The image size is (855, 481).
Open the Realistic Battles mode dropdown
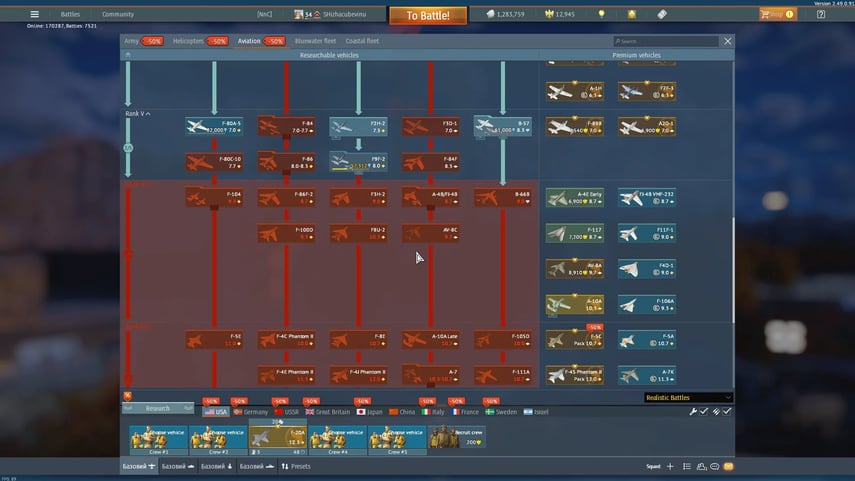(688, 398)
